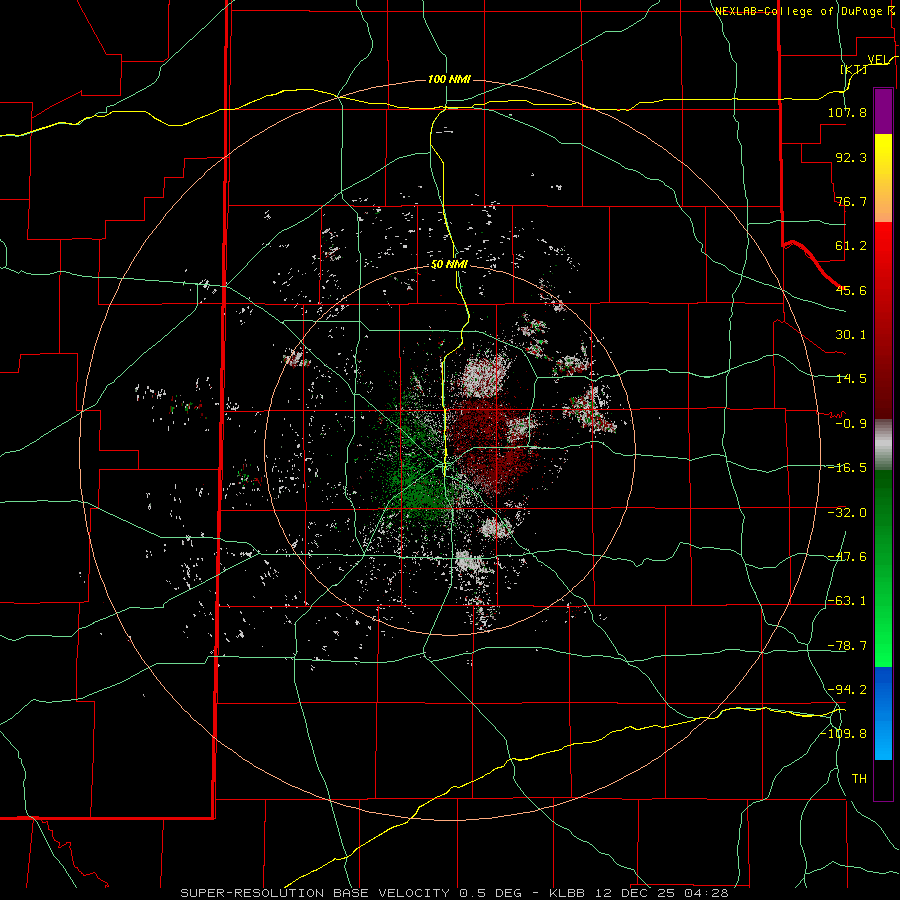Click the 92.3 velocity scale value
900x900 pixels.
(851, 157)
